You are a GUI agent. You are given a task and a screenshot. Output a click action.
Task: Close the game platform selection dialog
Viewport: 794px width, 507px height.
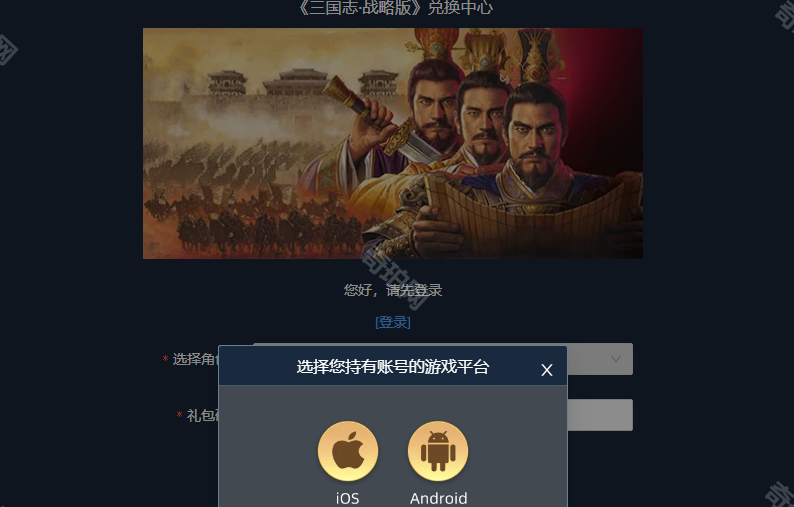(546, 370)
